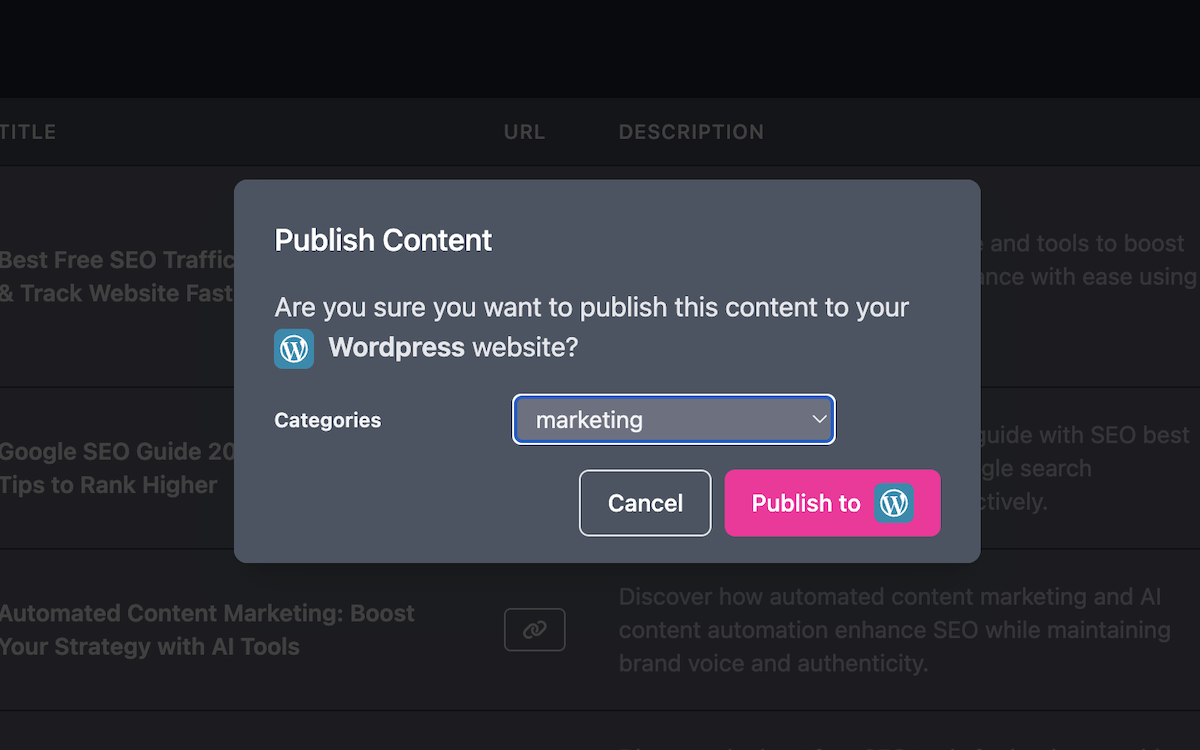Viewport: 1200px width, 750px height.
Task: Sort by the TITLE column header
Action: click(x=28, y=132)
